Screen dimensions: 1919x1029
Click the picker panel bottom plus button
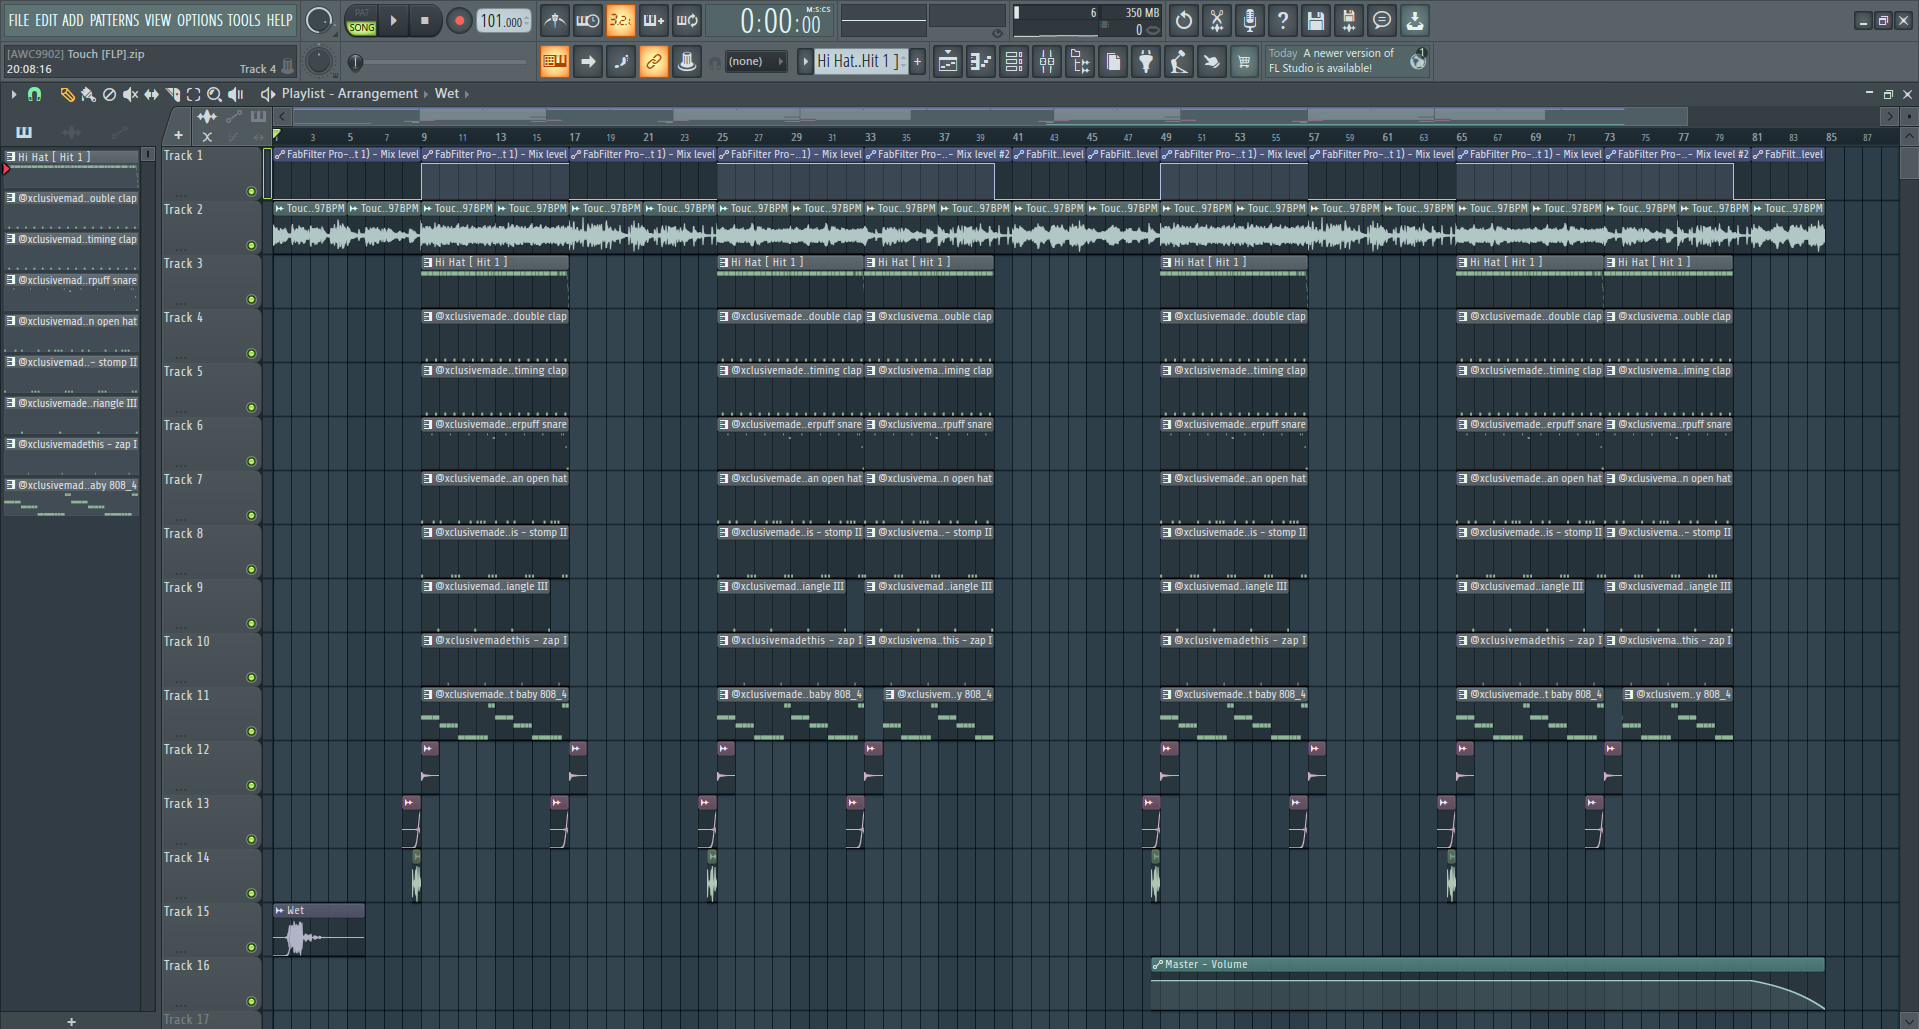71,1021
